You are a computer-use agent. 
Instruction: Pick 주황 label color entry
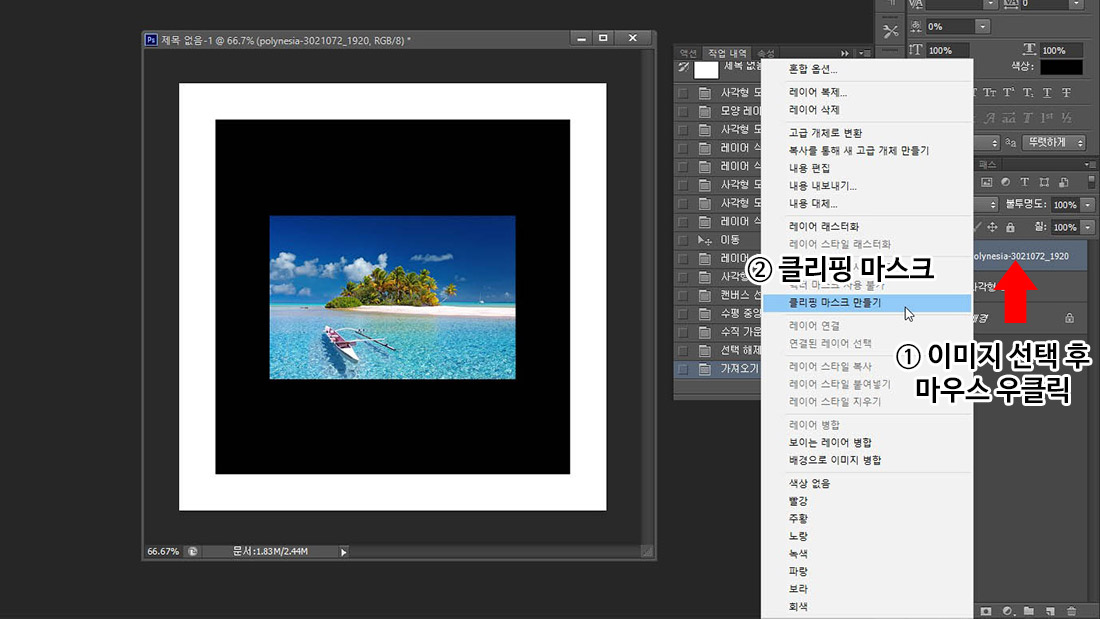[x=866, y=519]
